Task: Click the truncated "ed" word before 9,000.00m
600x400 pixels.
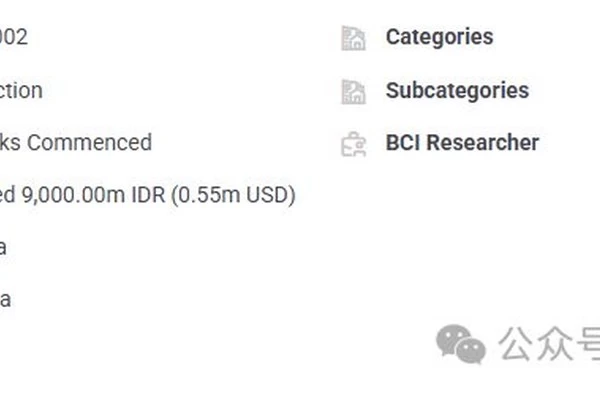Action: [7, 194]
